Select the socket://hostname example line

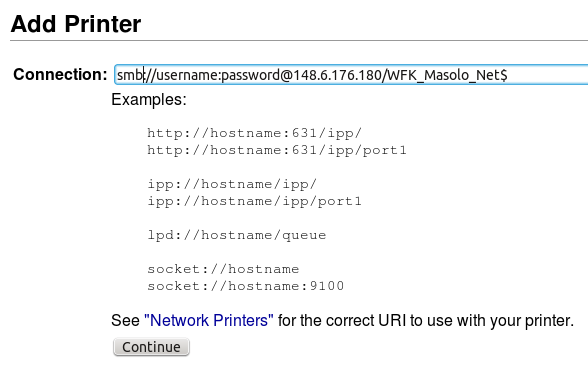pos(223,269)
